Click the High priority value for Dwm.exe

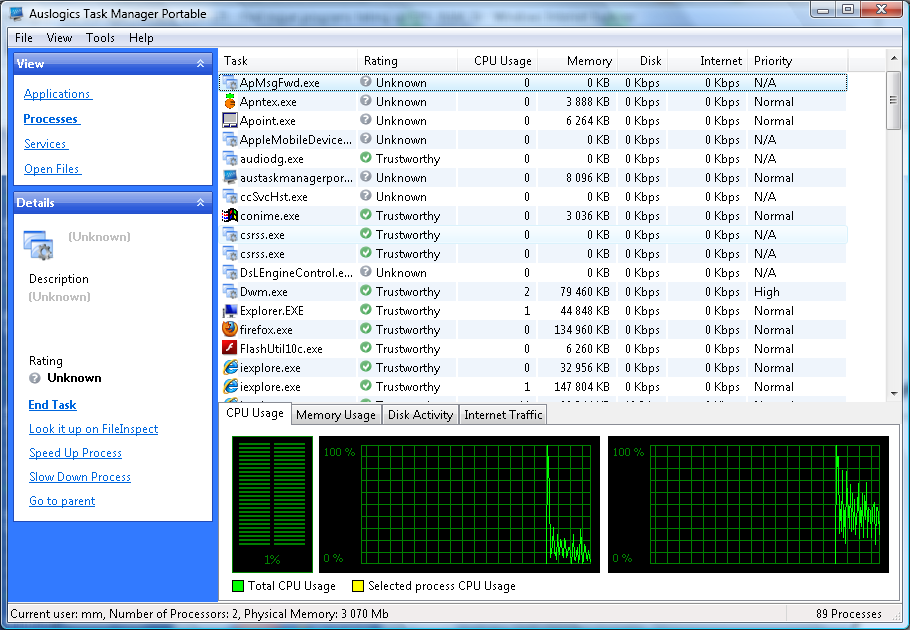(767, 292)
